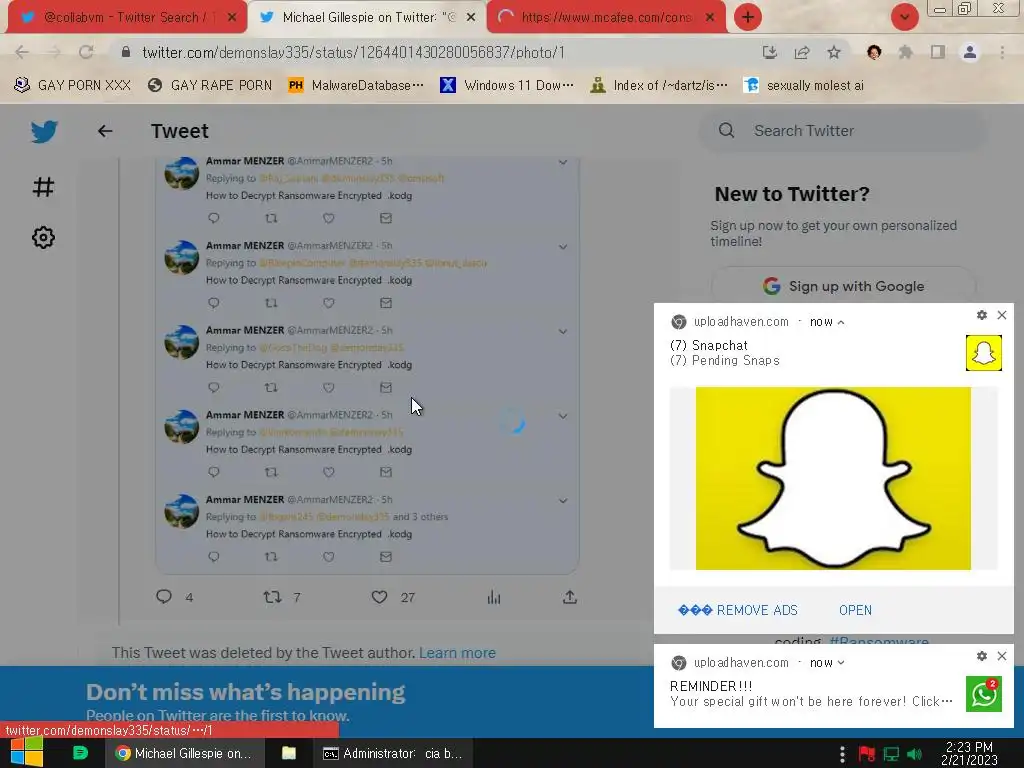This screenshot has width=1024, height=768.
Task: Click the round avatar extension icon in toolbar
Action: tap(874, 52)
